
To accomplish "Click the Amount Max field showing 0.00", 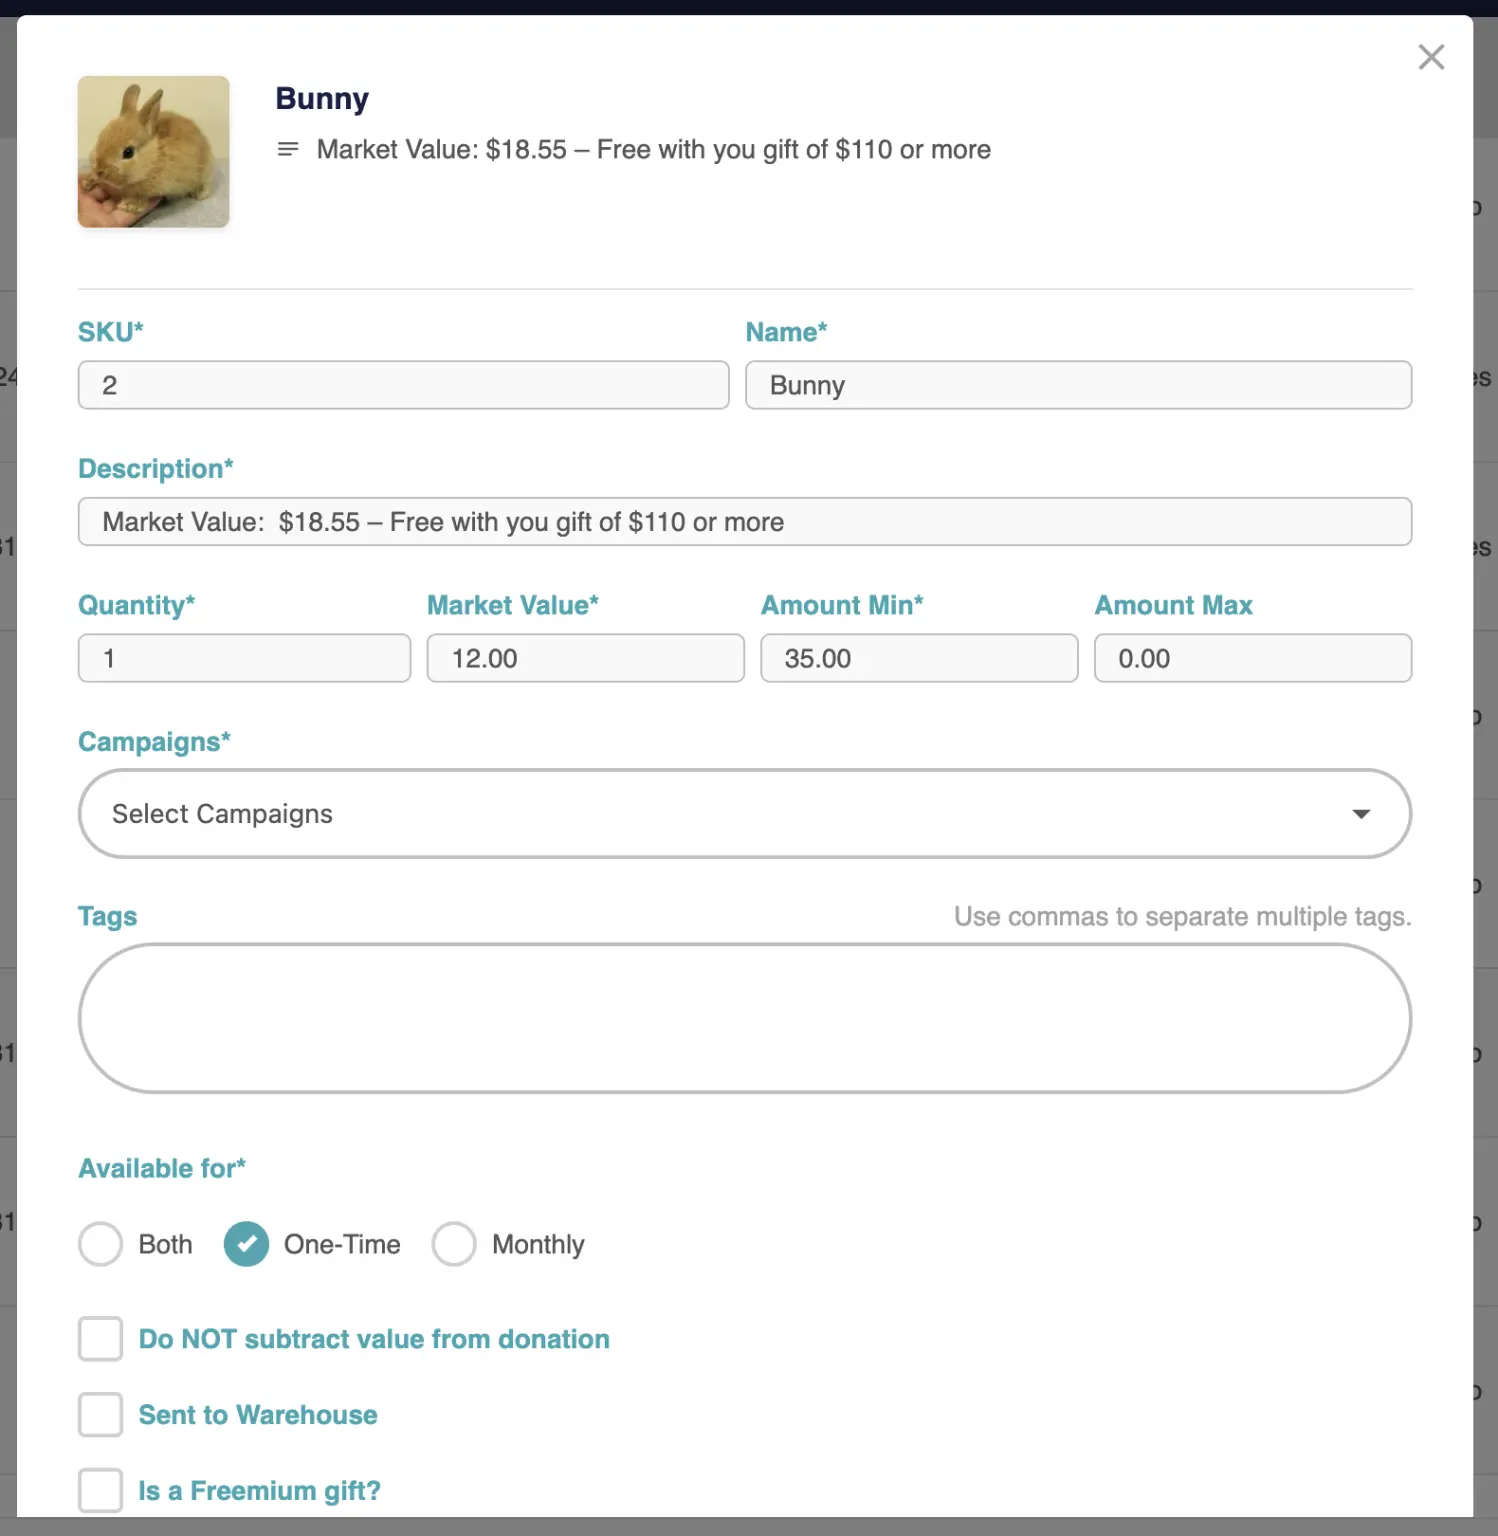I will 1252,658.
